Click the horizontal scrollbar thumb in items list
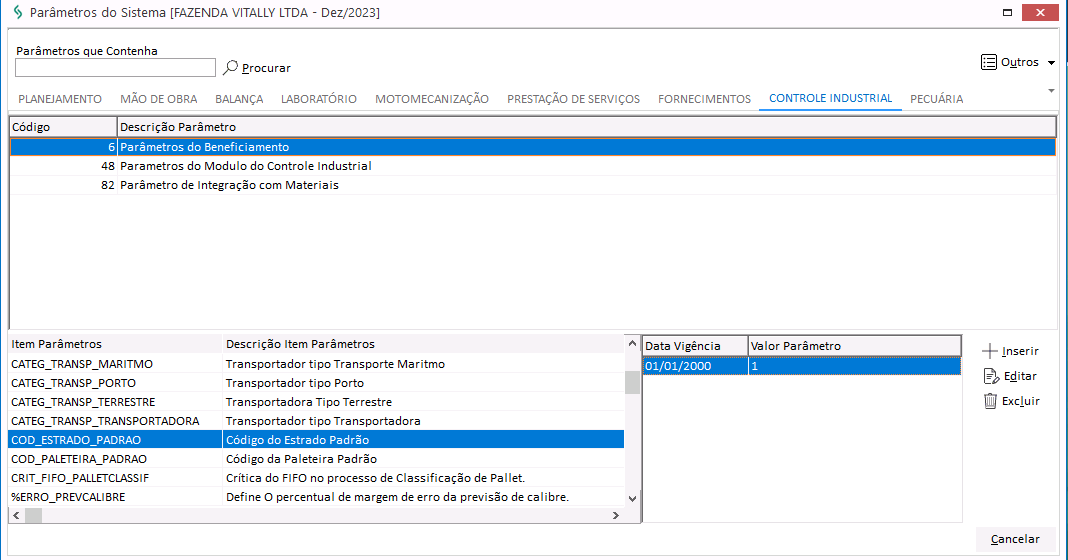This screenshot has width=1068, height=560. pyautogui.click(x=33, y=516)
